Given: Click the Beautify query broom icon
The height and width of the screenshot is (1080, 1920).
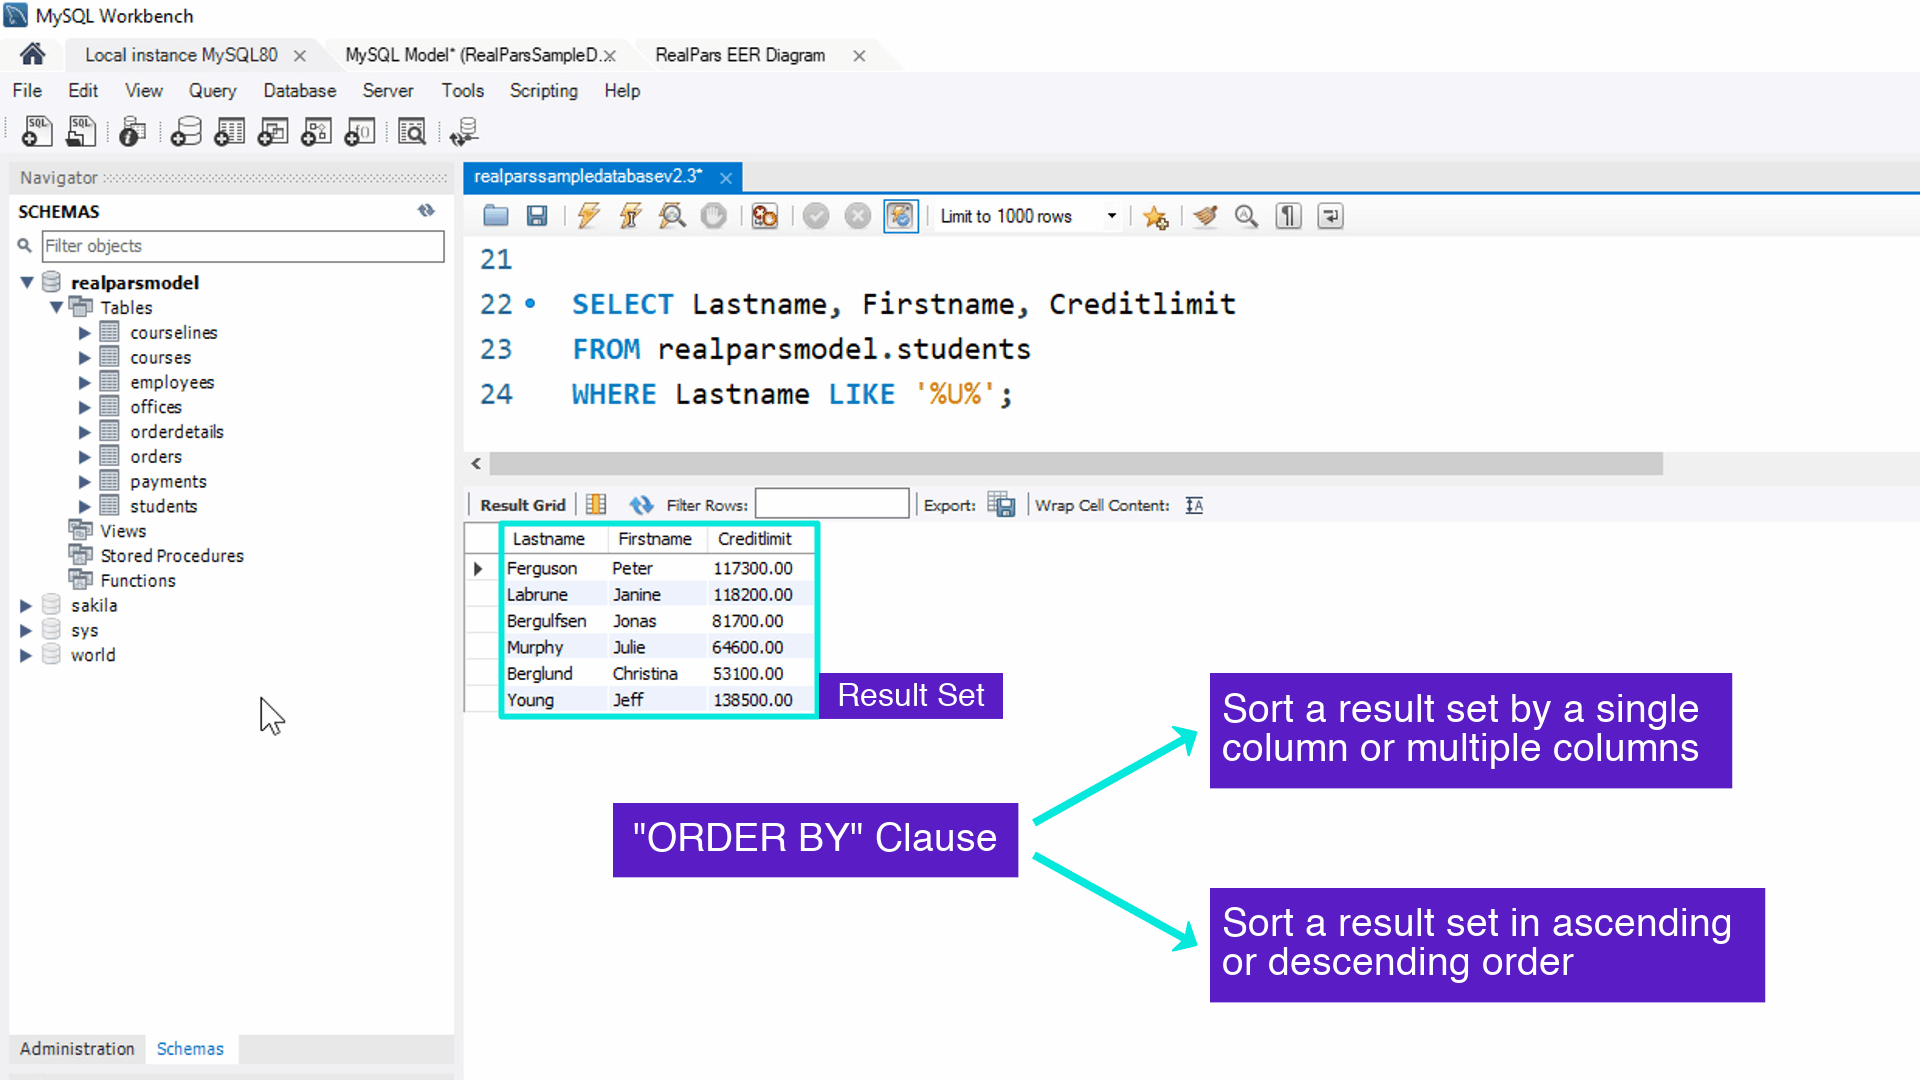Looking at the screenshot, I should pyautogui.click(x=1206, y=216).
